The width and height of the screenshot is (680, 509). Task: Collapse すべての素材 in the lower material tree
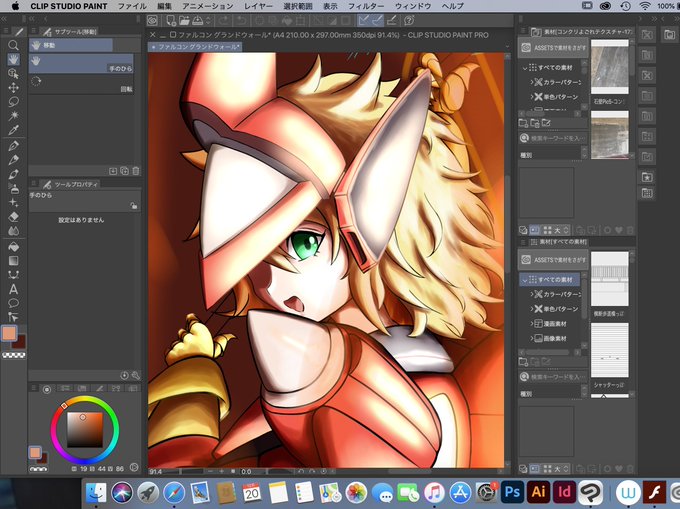(525, 280)
